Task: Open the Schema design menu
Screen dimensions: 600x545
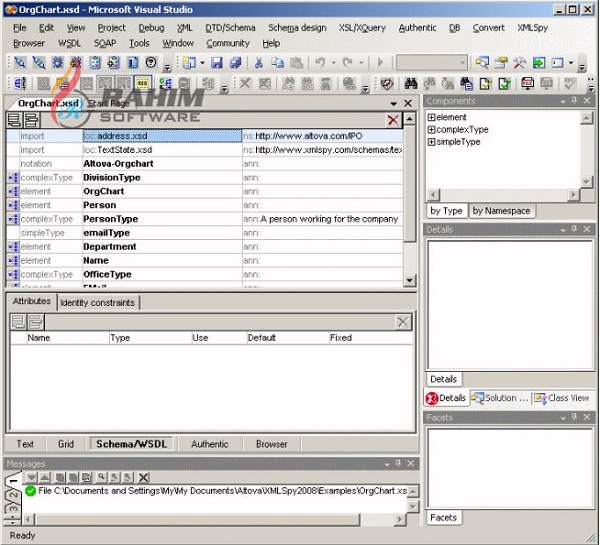Action: click(295, 28)
